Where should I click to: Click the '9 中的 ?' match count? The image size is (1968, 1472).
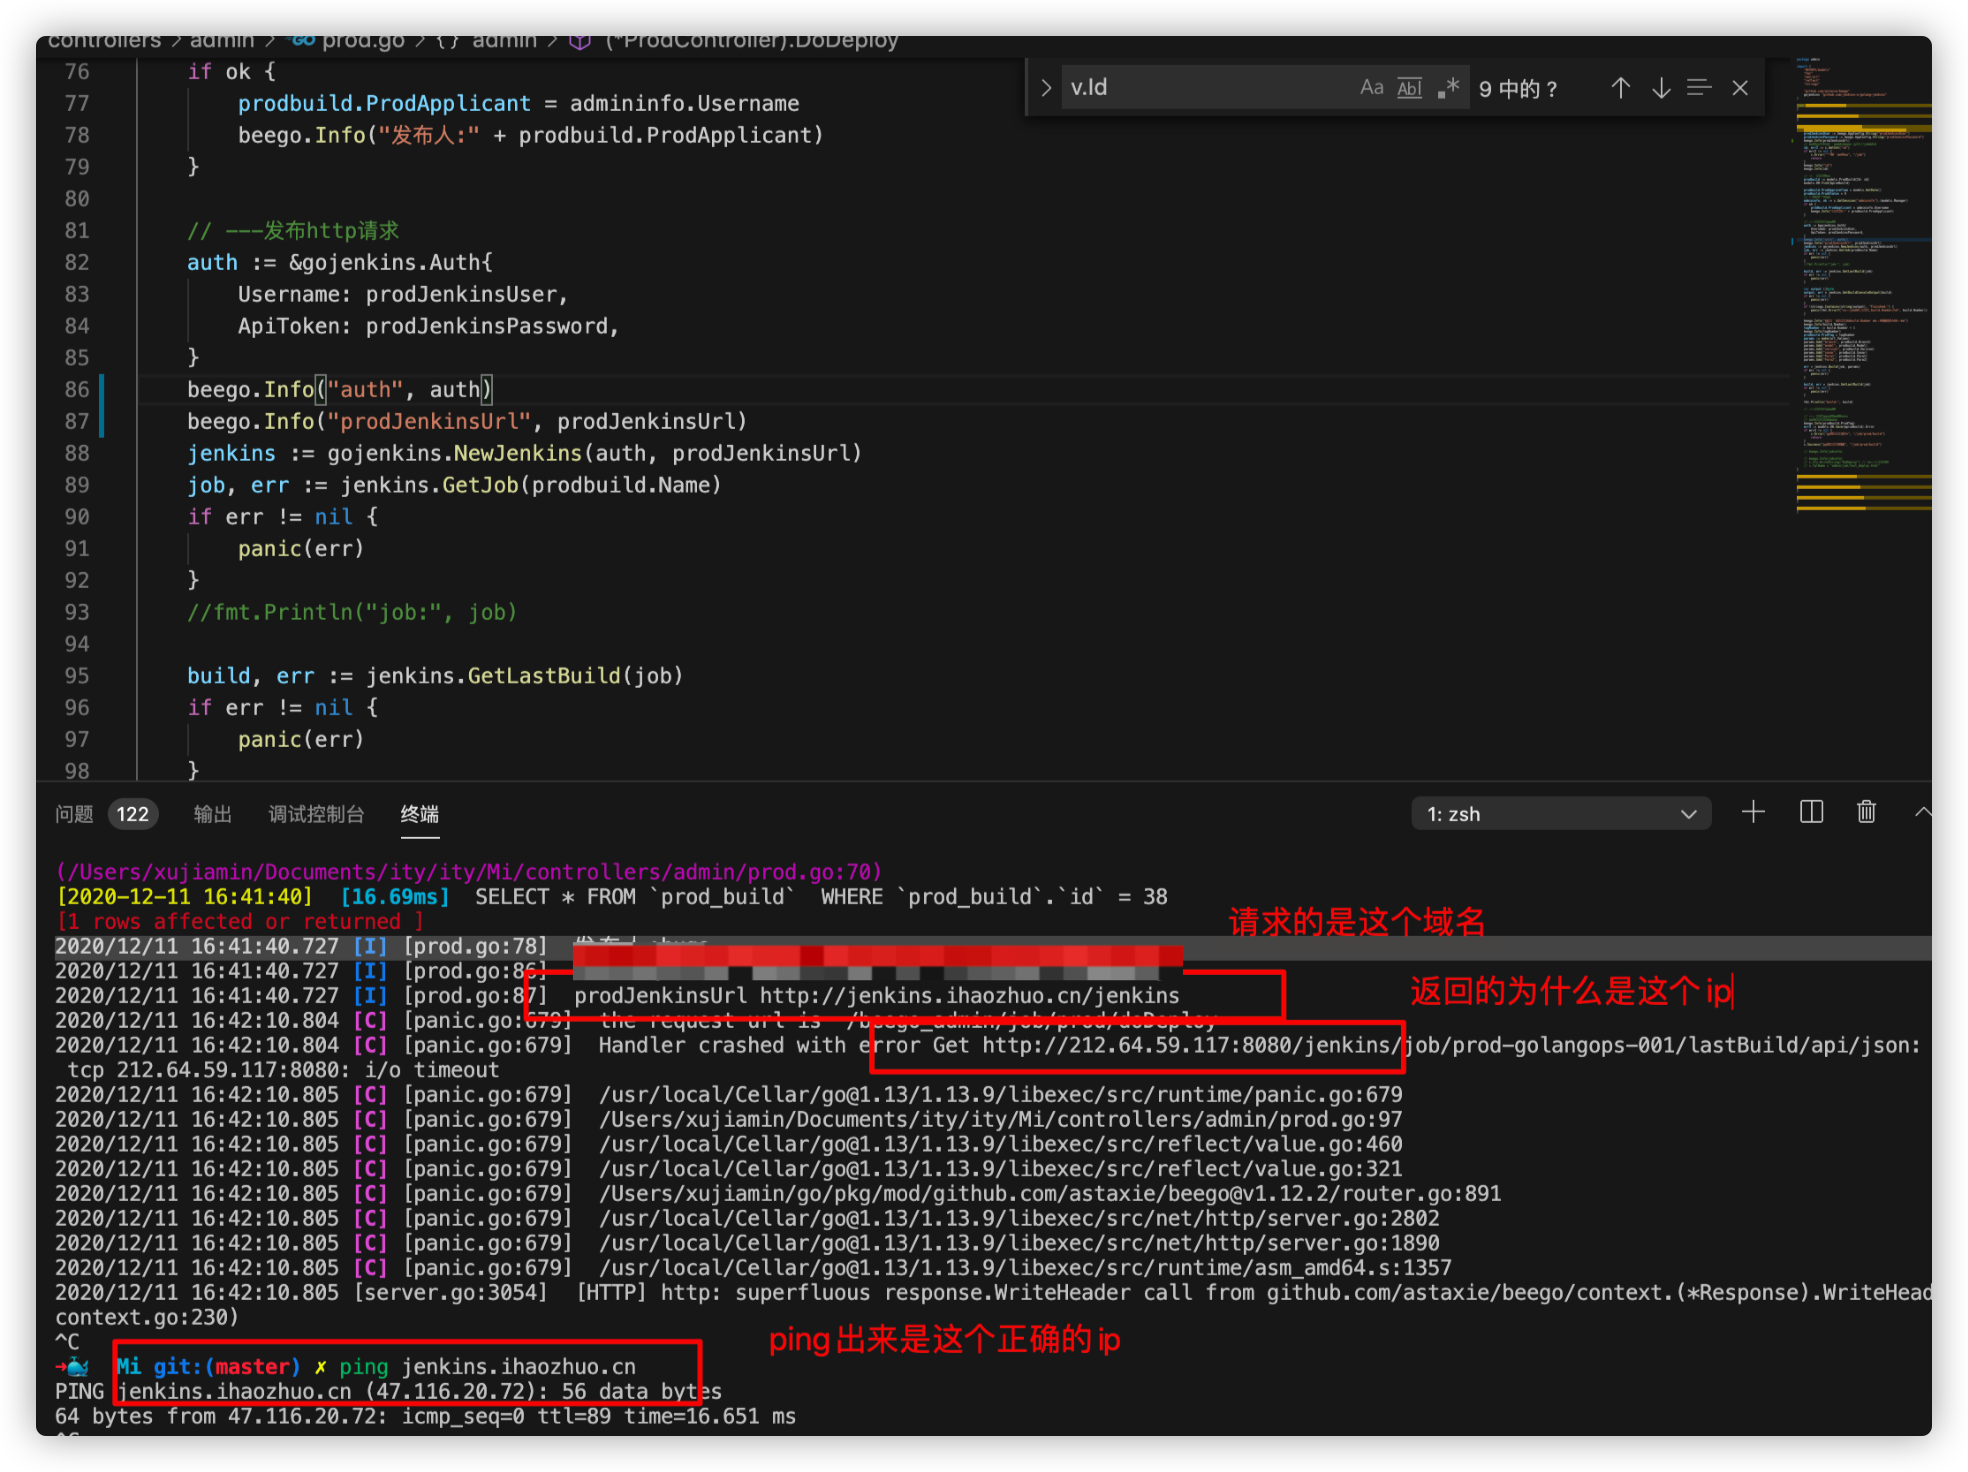[x=1517, y=88]
